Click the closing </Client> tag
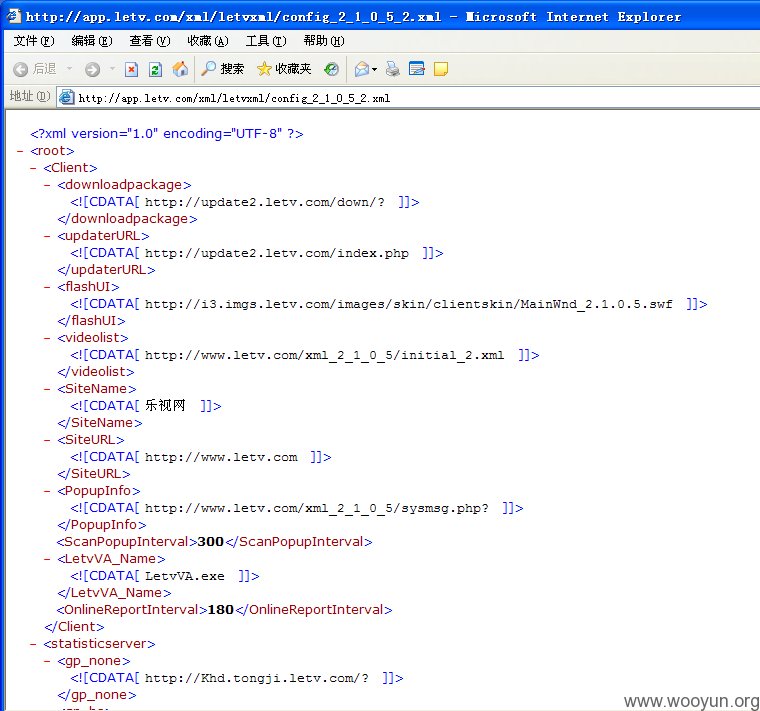The image size is (760, 711). tap(74, 627)
